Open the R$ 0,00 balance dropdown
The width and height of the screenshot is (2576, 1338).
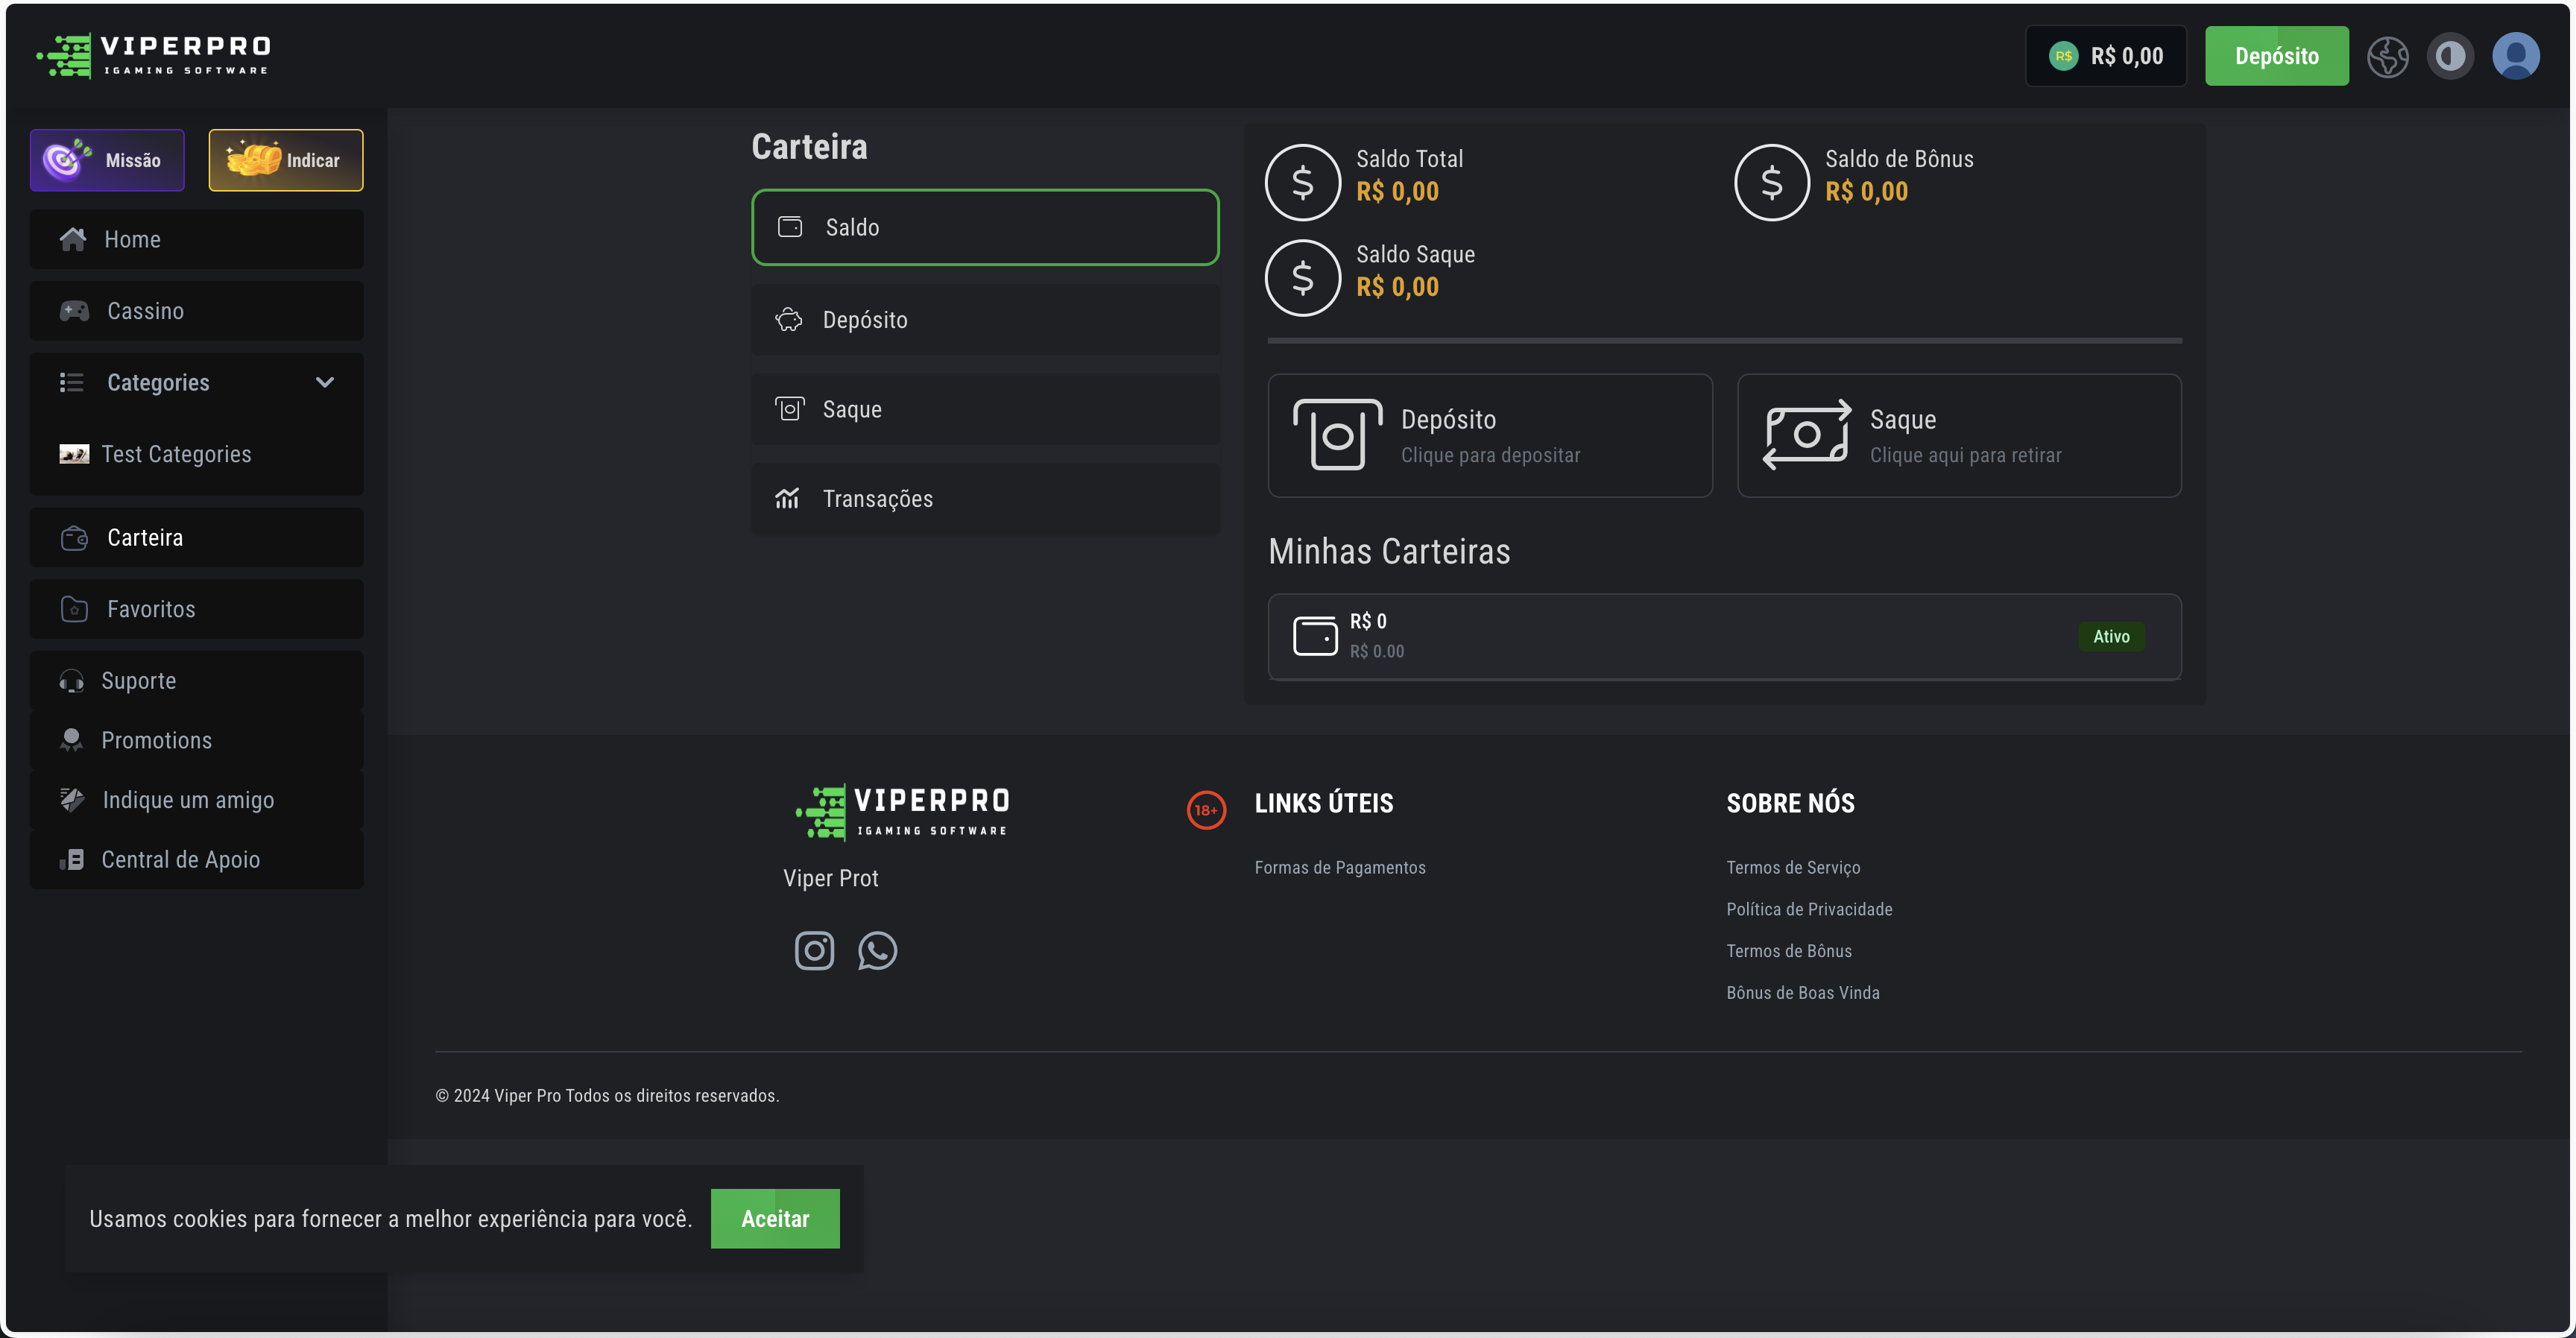[x=2105, y=56]
